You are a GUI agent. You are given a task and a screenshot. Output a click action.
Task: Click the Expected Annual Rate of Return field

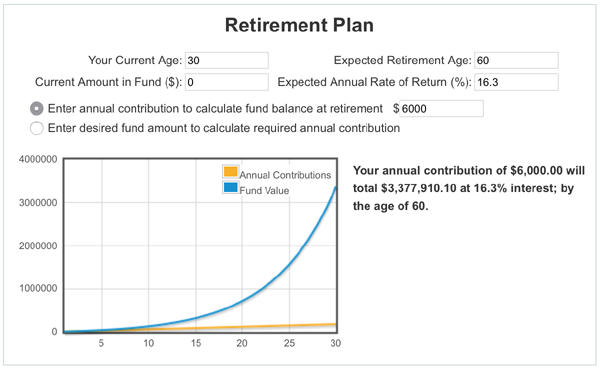(x=516, y=82)
